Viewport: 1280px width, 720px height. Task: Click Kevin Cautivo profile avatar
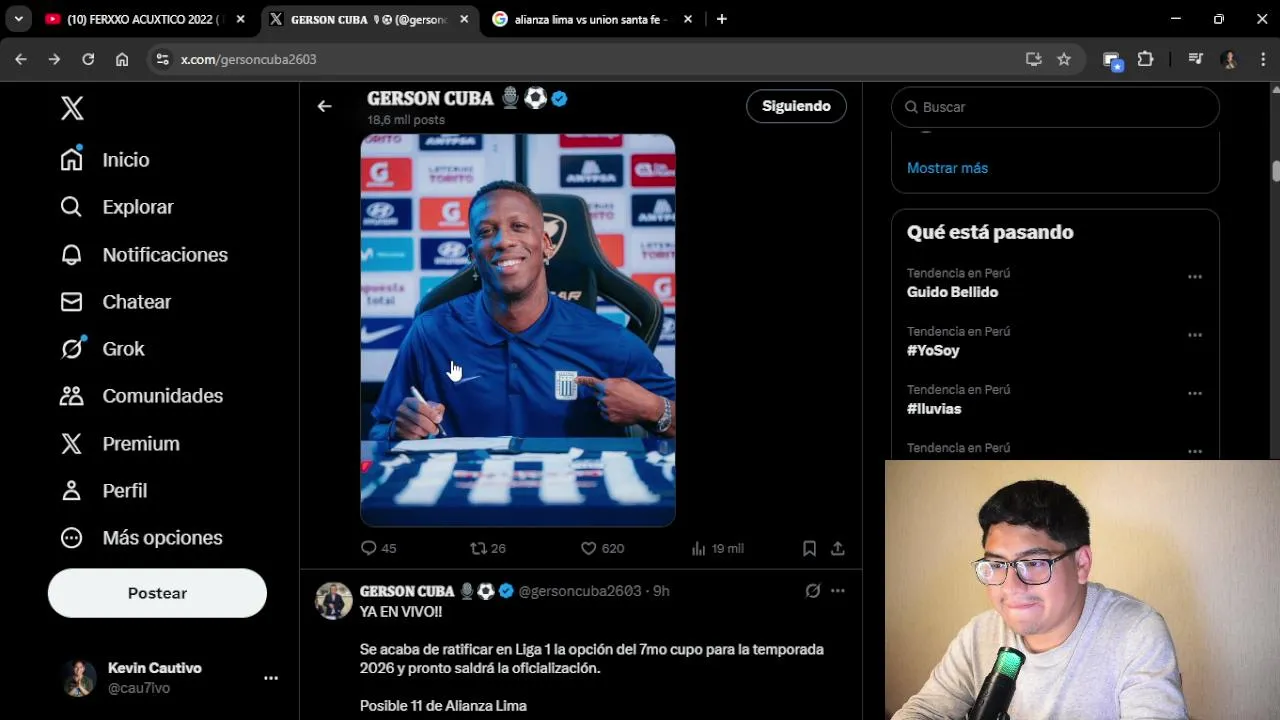pos(80,678)
